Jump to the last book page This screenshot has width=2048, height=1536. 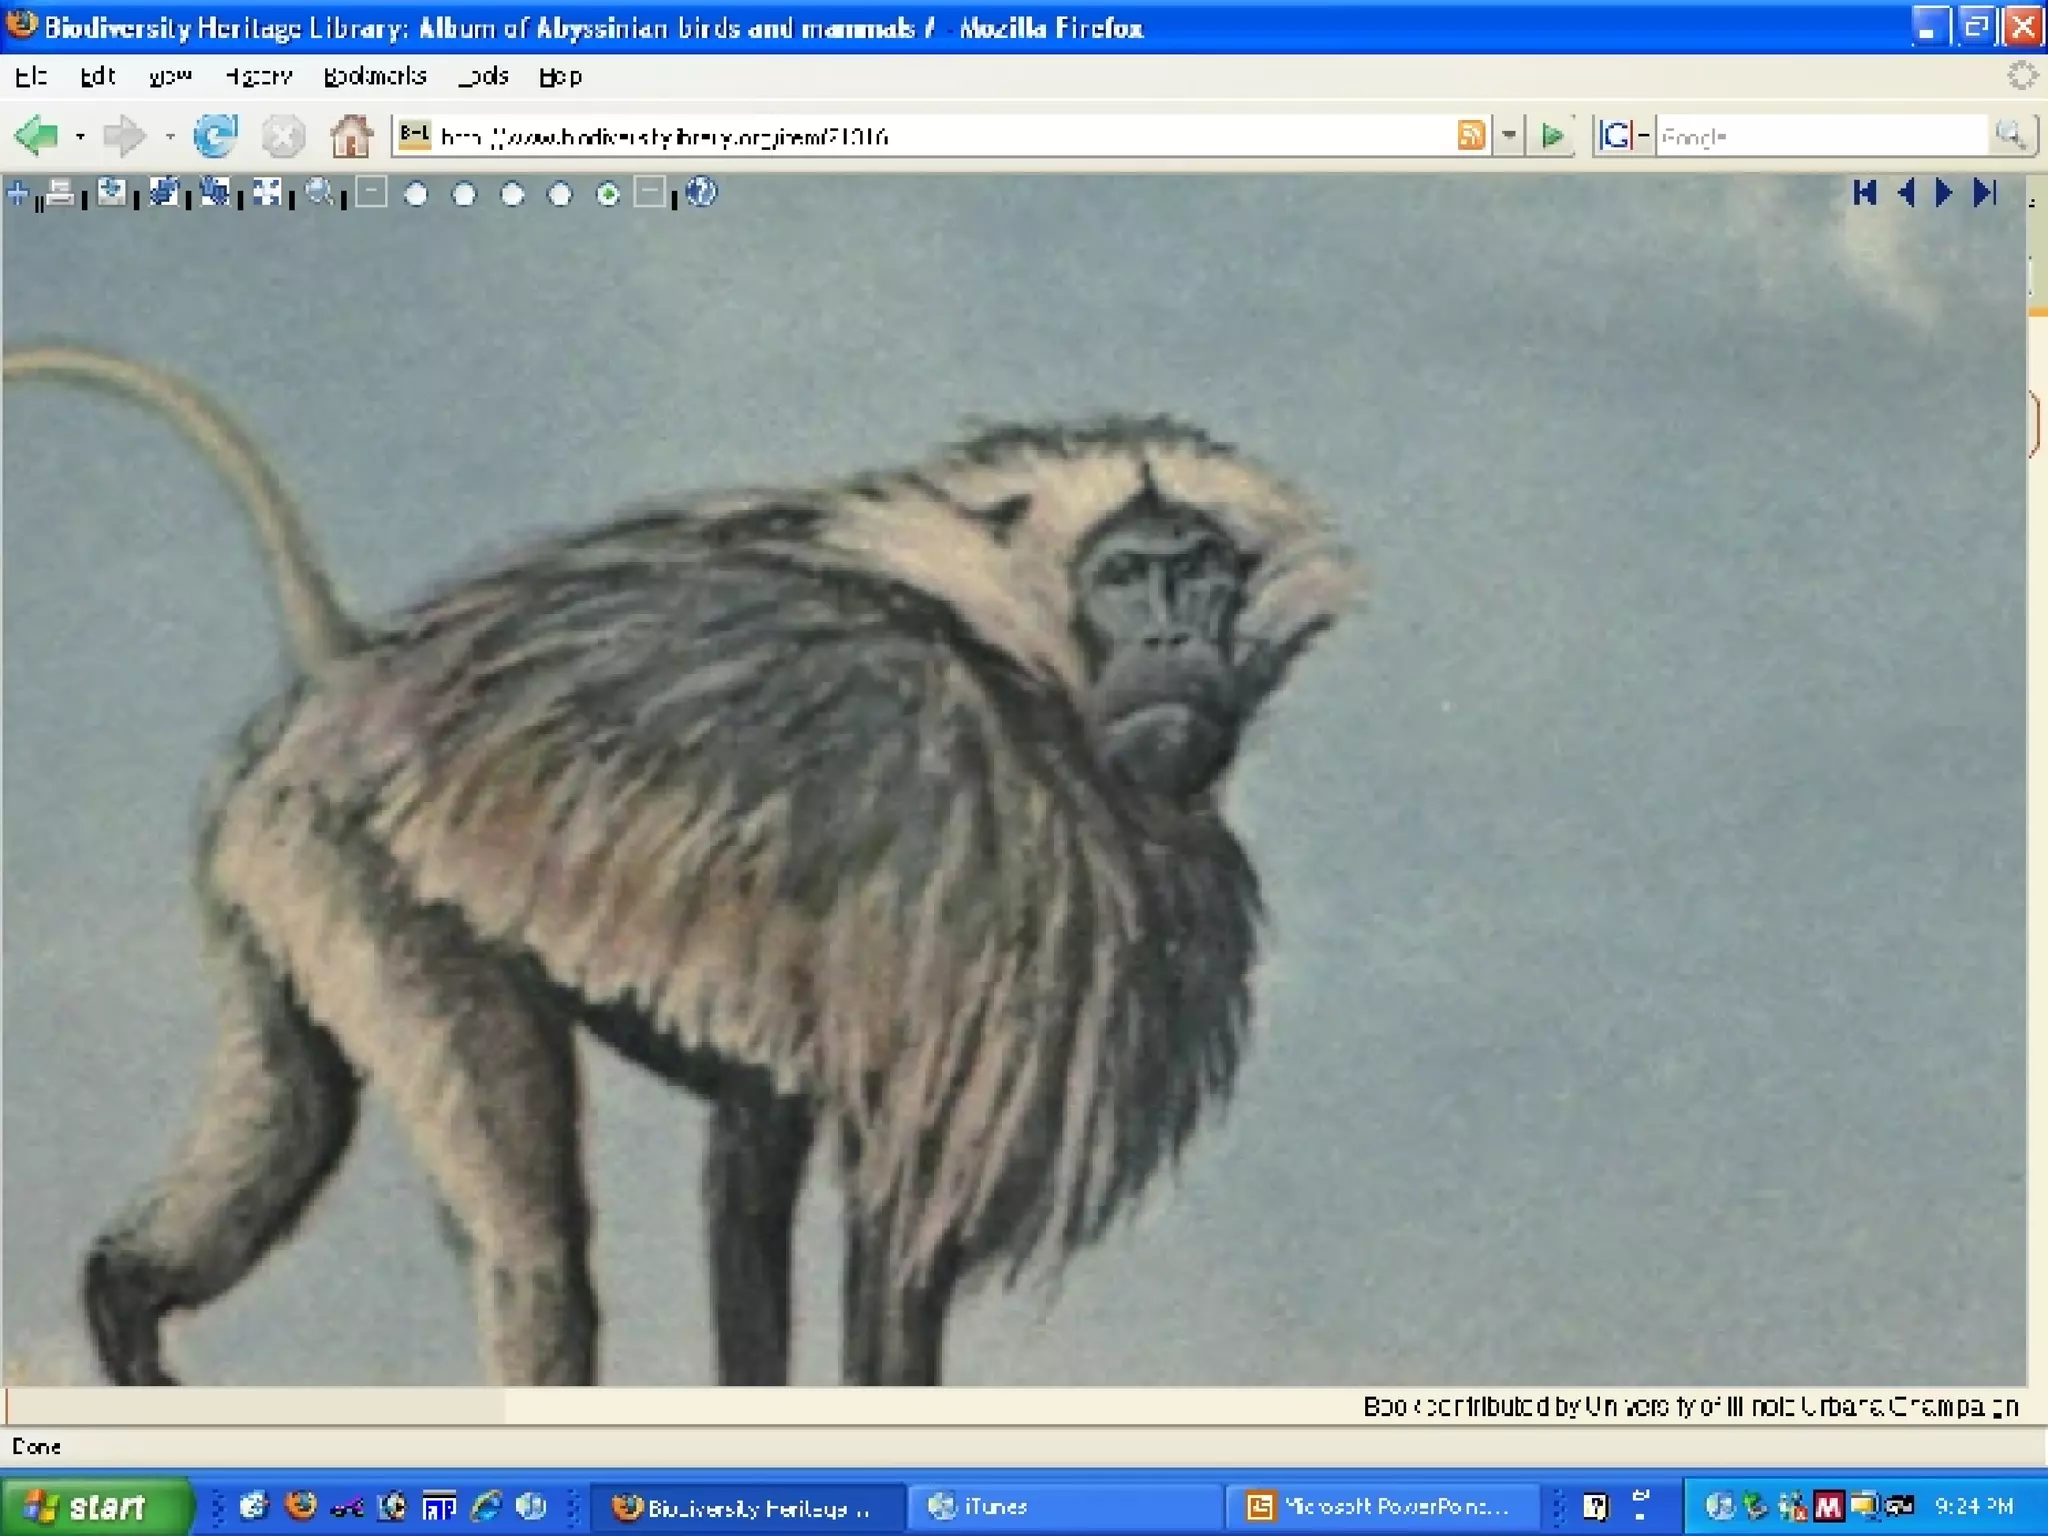click(1985, 192)
